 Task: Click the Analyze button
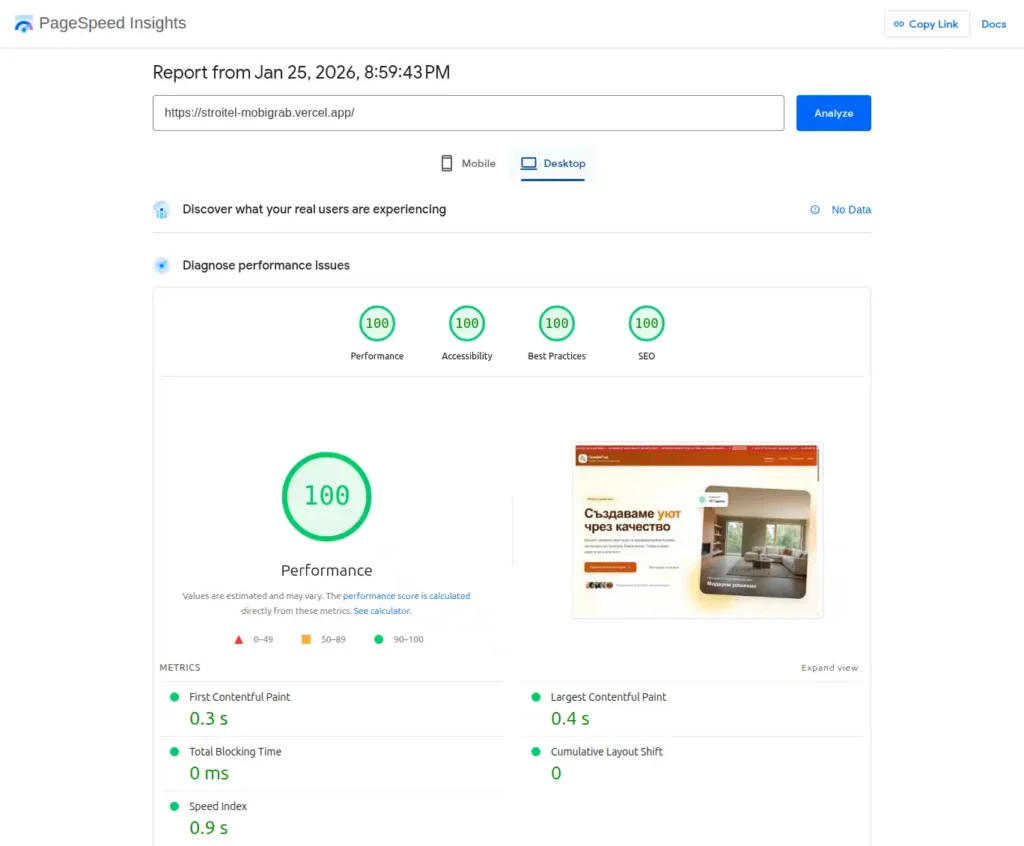(833, 112)
